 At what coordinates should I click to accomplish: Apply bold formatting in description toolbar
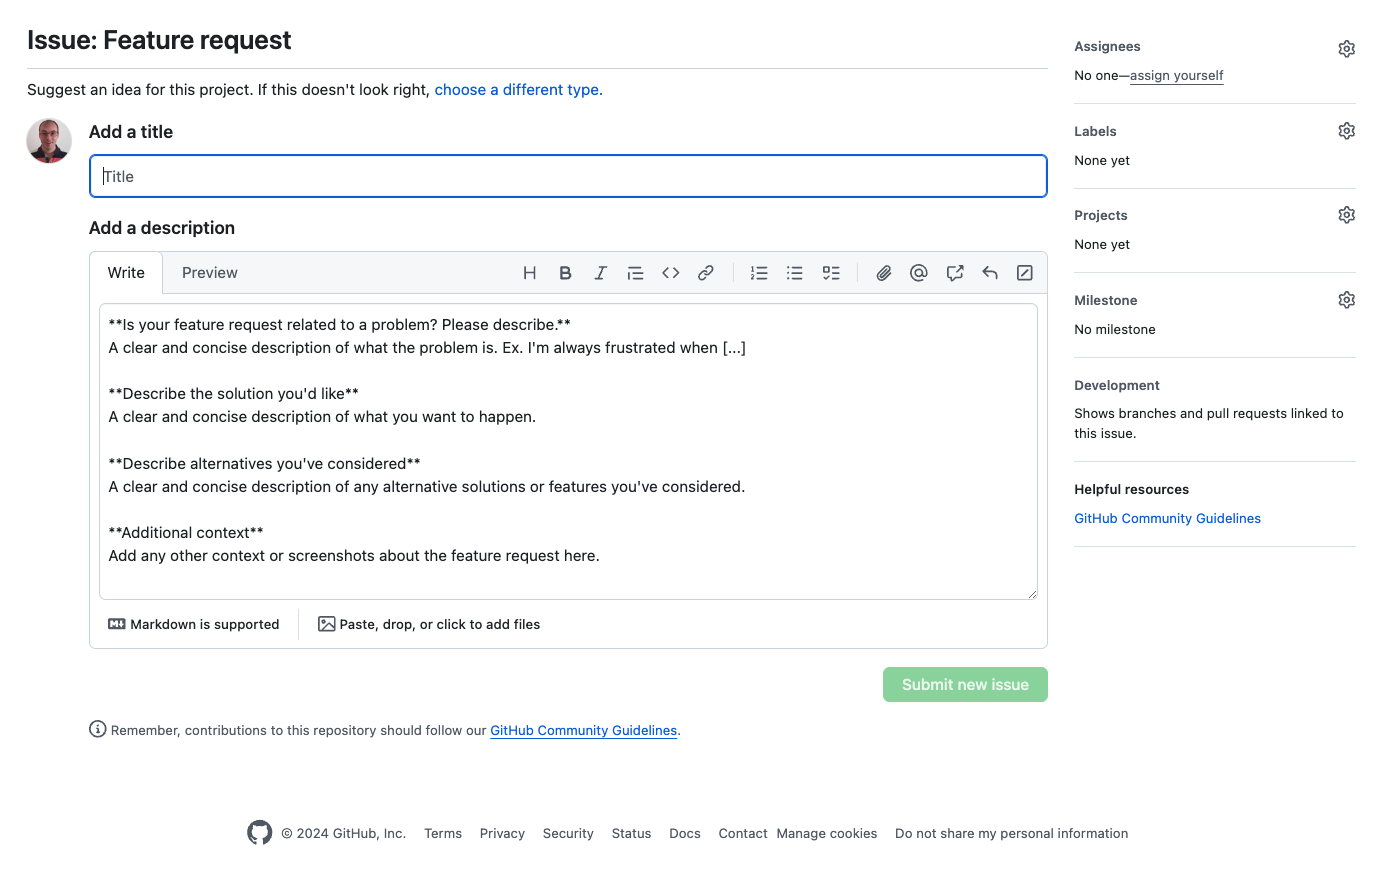coord(565,273)
